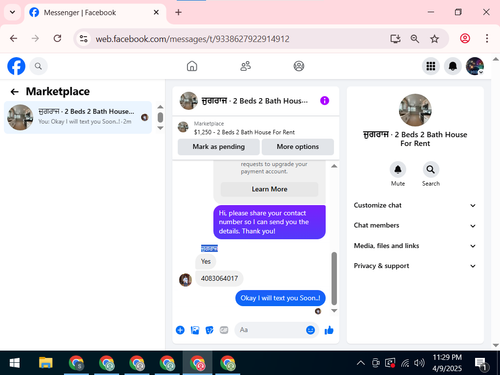500x375 pixels.
Task: Attach a photo file icon
Action: (x=195, y=330)
